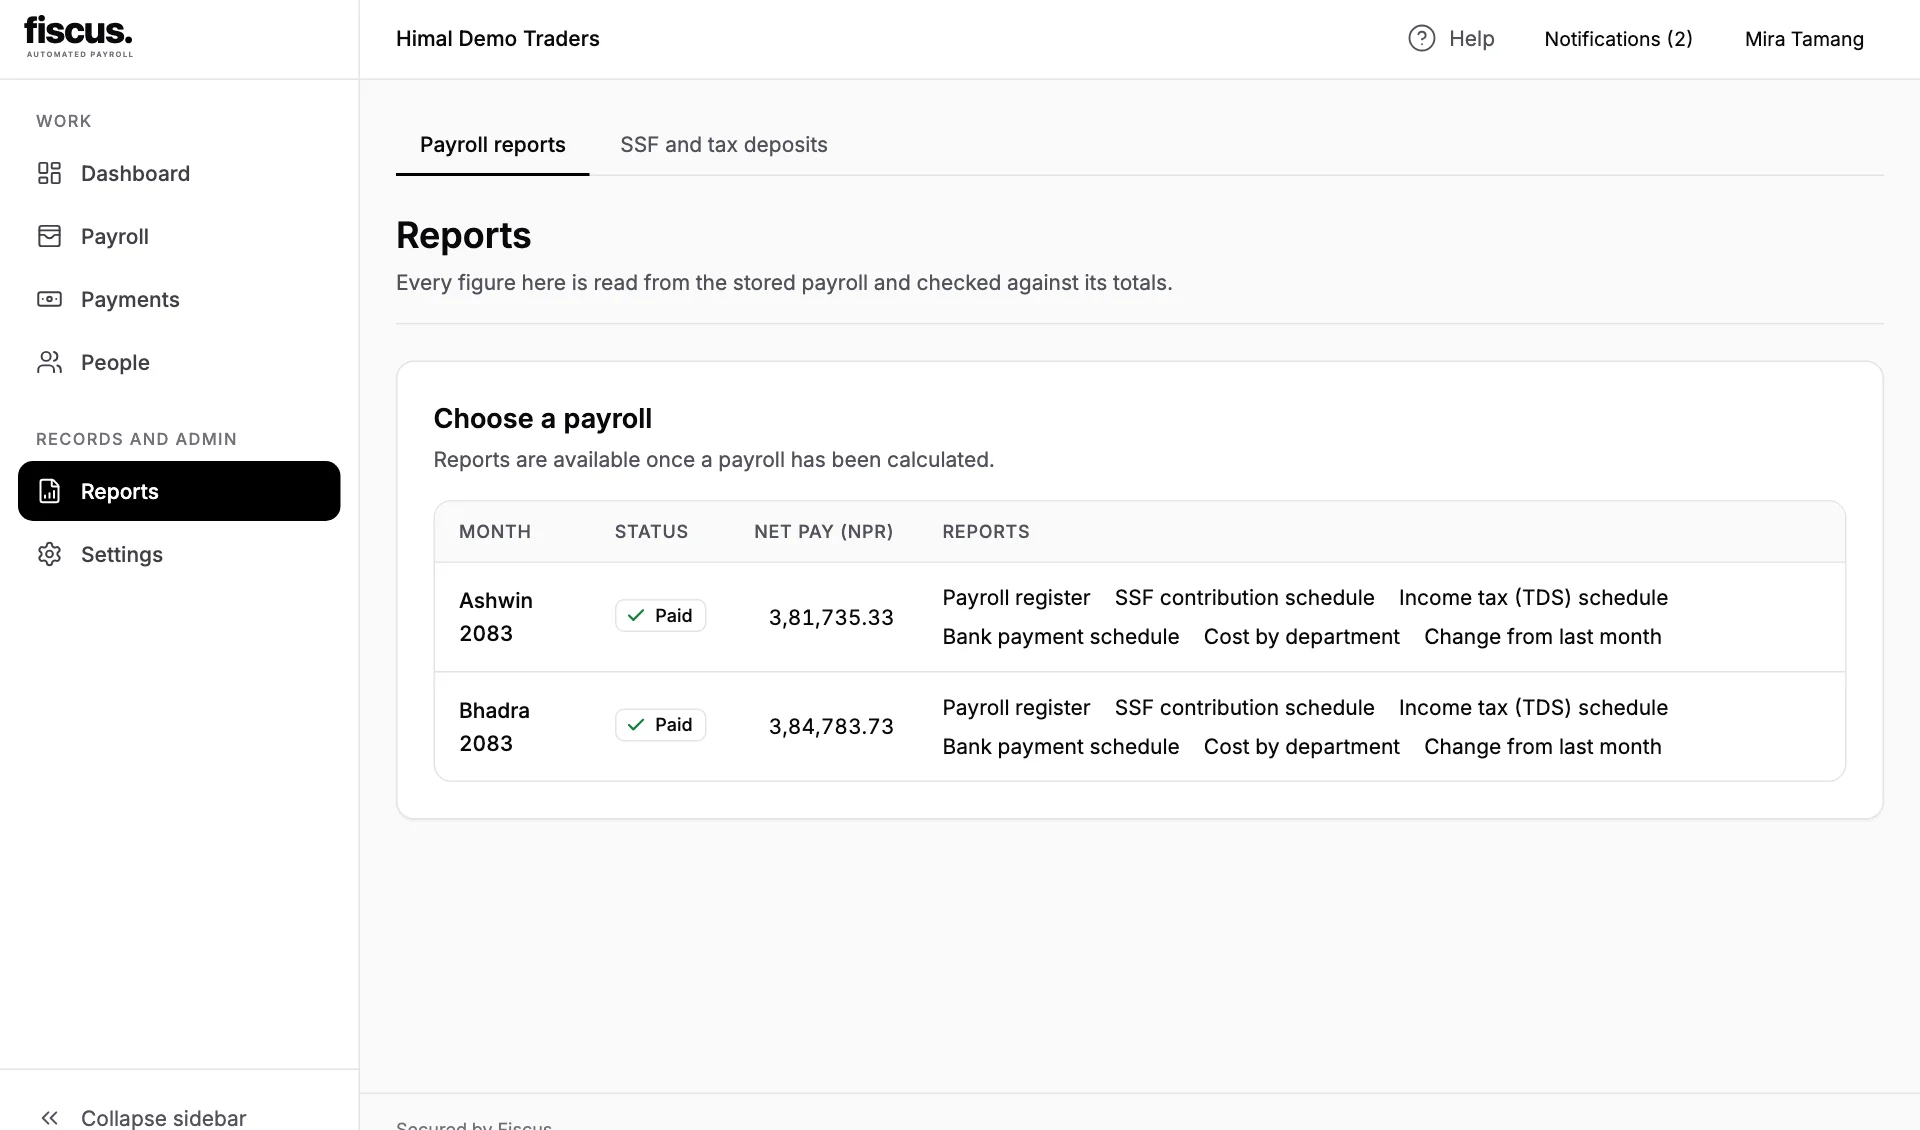Open the Payments section

tap(179, 299)
